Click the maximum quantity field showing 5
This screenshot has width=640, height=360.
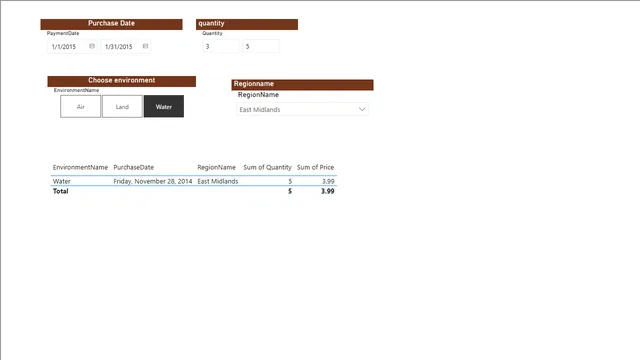[x=261, y=46]
